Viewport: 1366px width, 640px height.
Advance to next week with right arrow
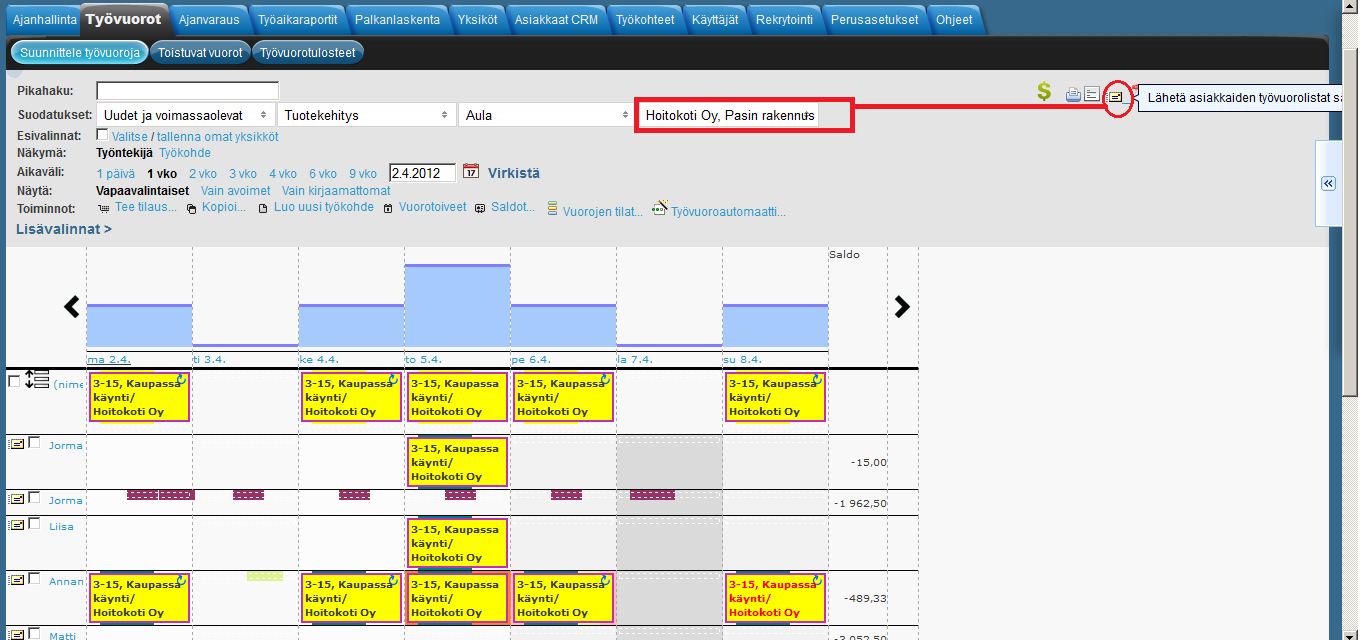coord(902,307)
